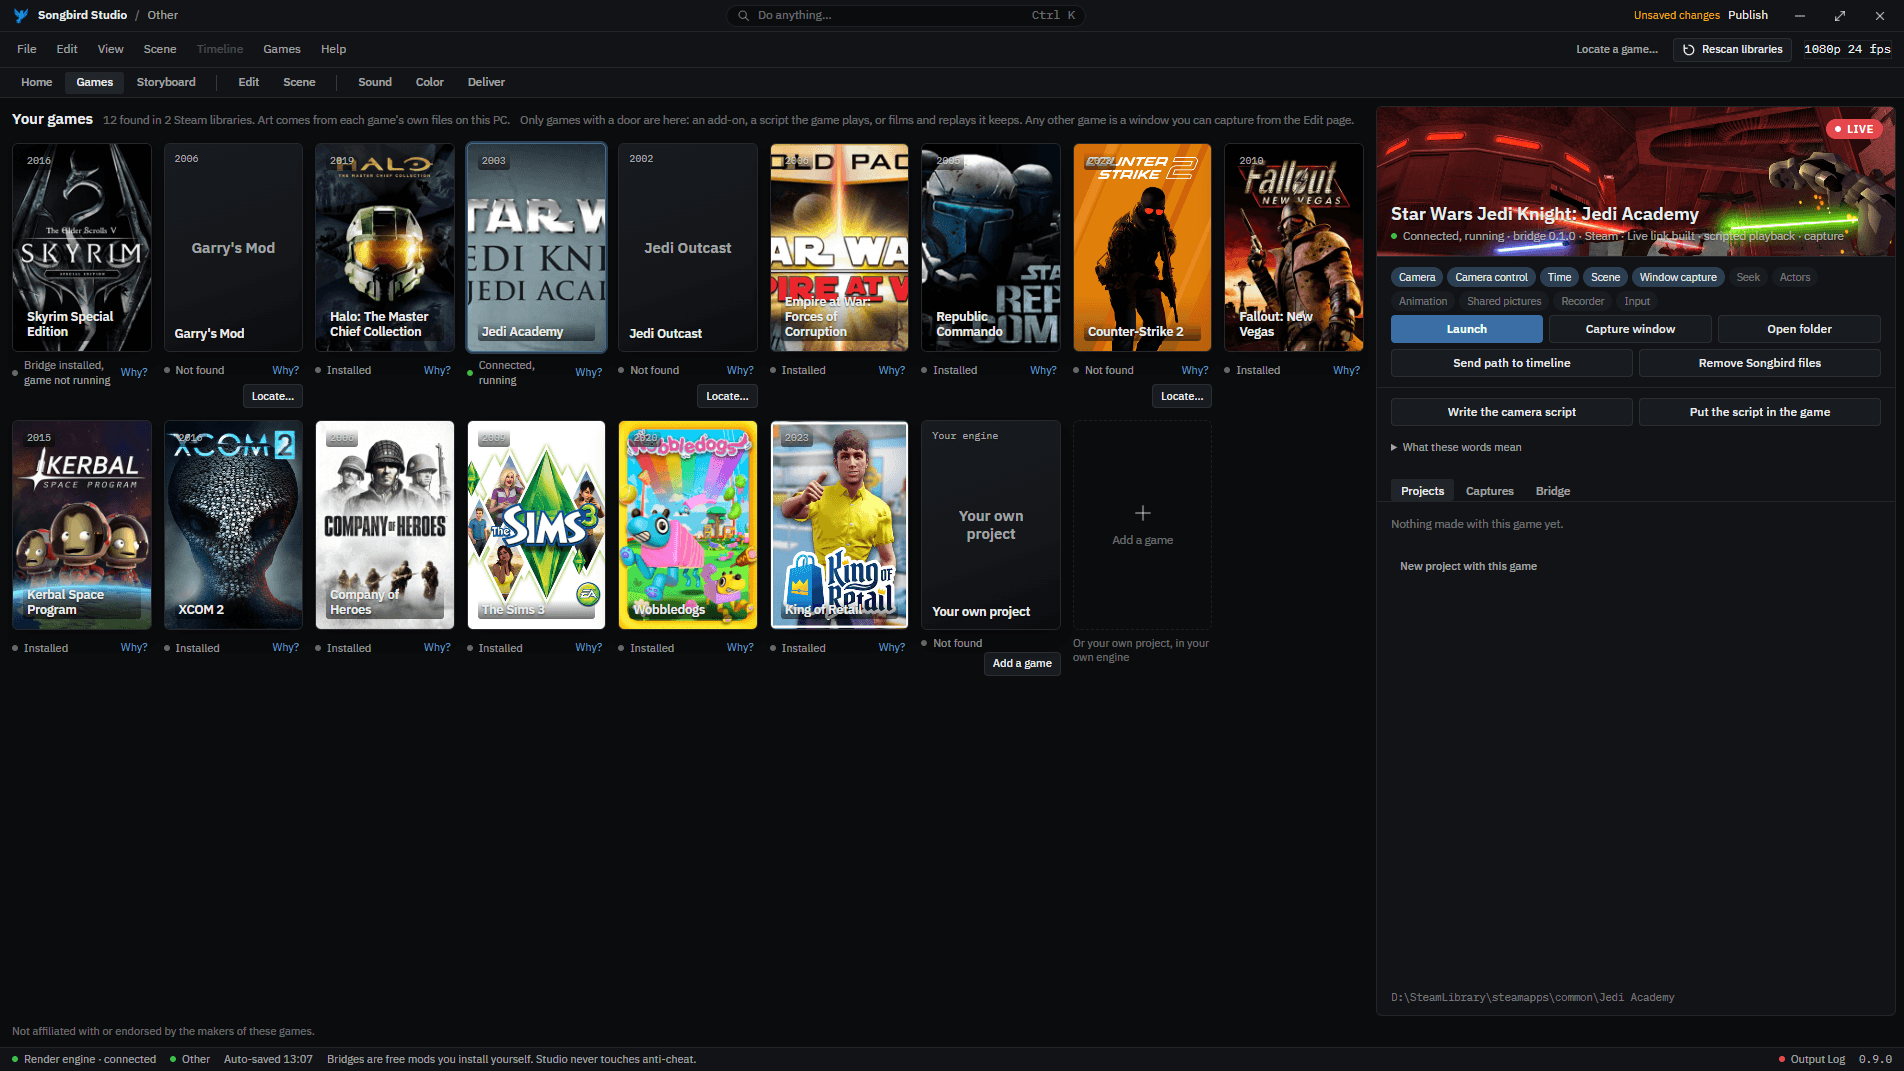Click the fullscreen expand arrows icon
Viewport: 1904px width, 1071px height.
pos(1840,15)
